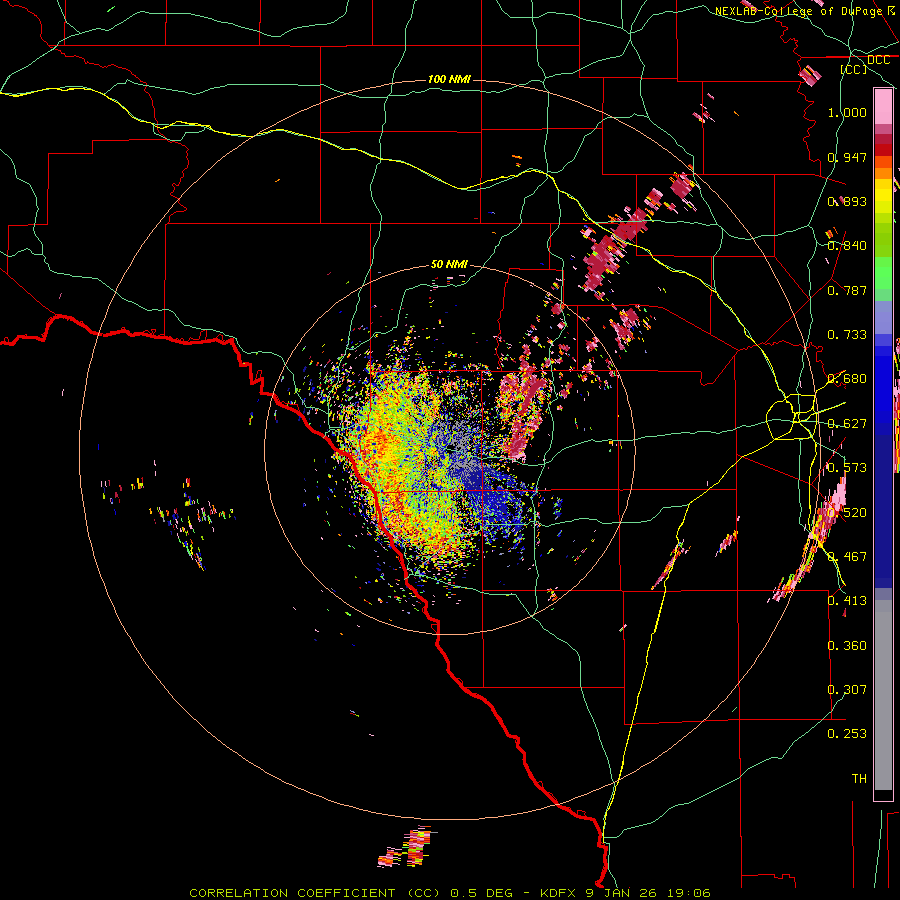The width and height of the screenshot is (900, 900).
Task: Pick the light pink swatch atop color bar
Action: coord(883,107)
